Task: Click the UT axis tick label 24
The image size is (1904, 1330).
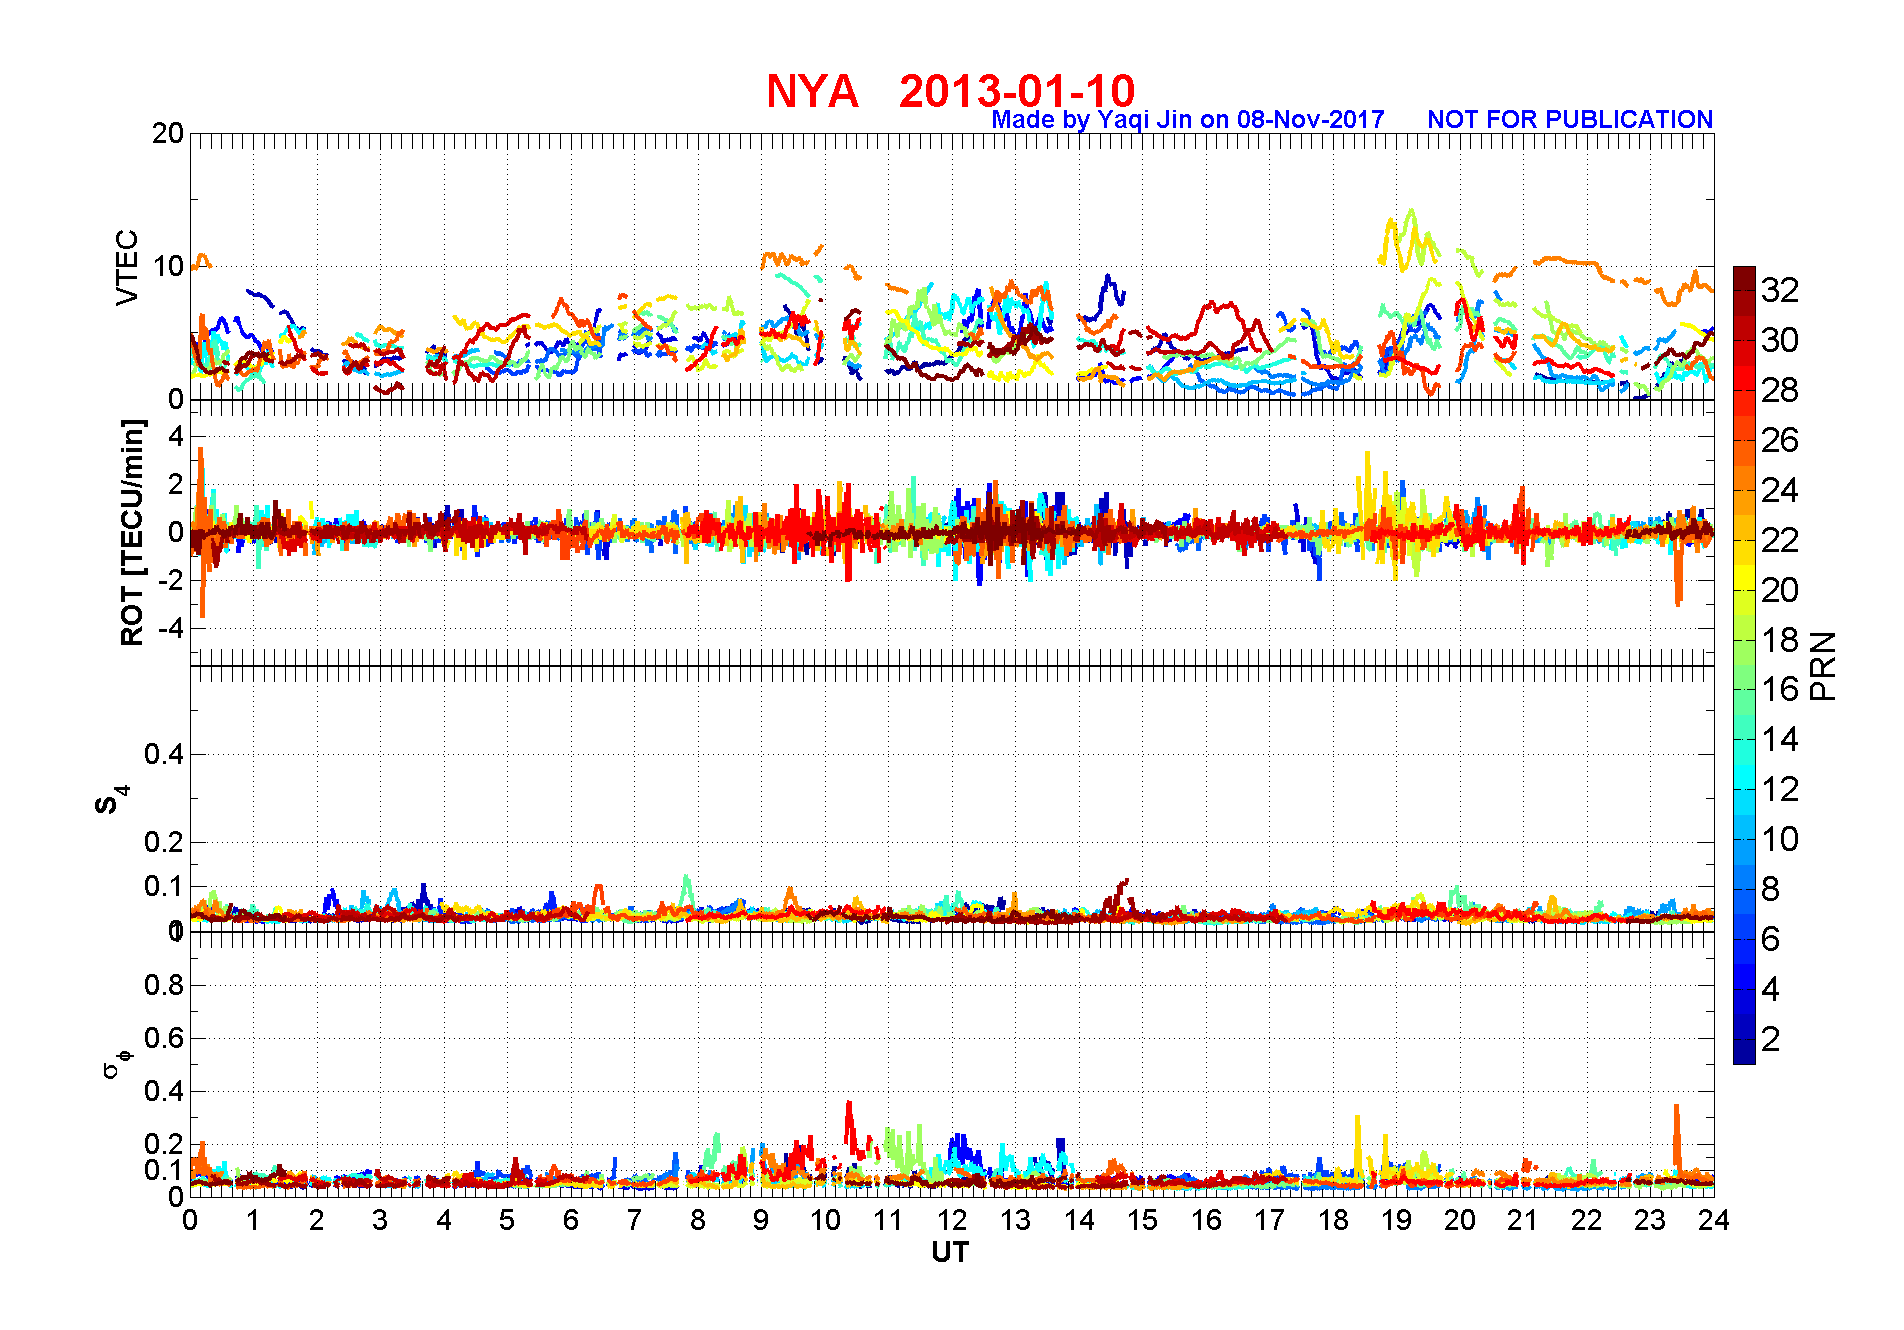Action: point(1713,1220)
